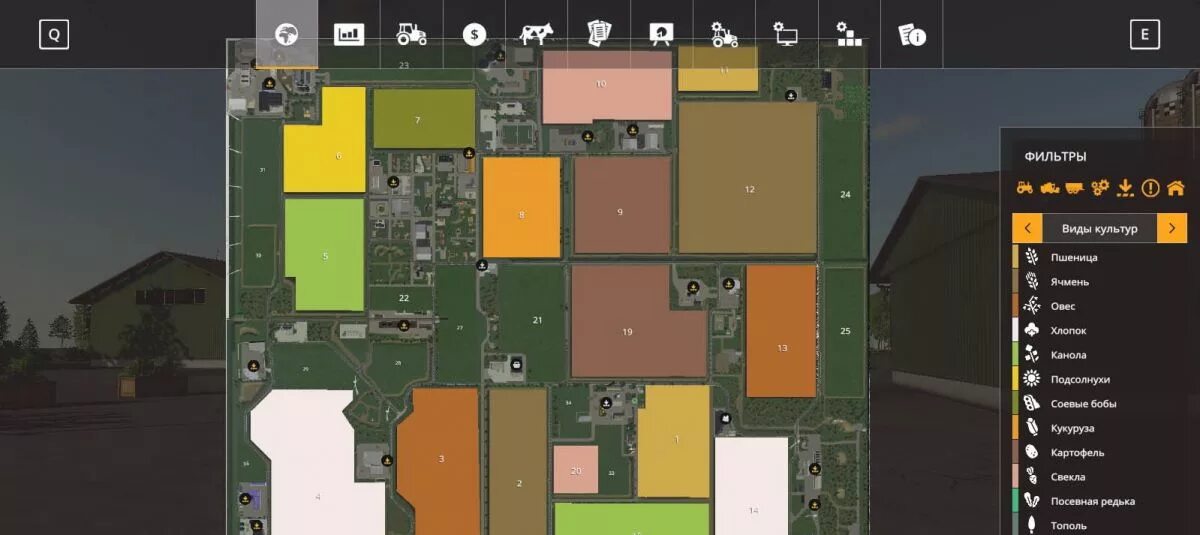Click the E next page button

tap(1145, 34)
